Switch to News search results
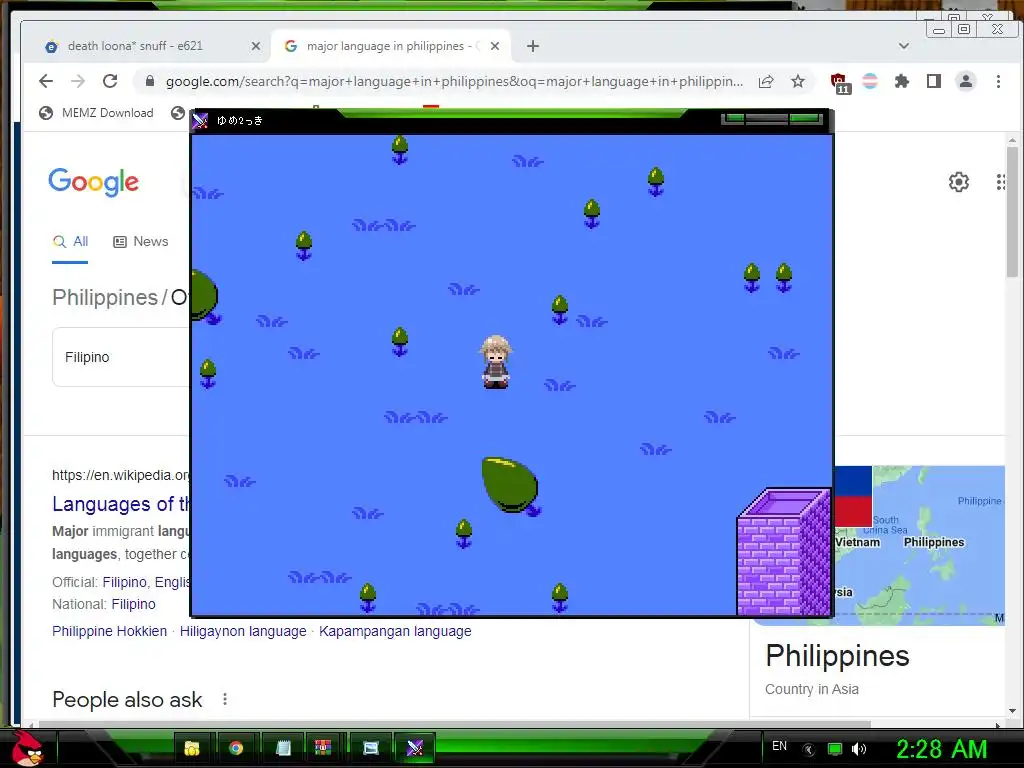The image size is (1024, 768). point(140,242)
